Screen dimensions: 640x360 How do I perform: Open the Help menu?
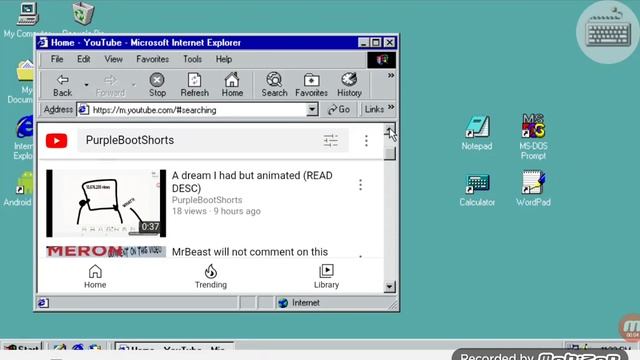point(224,59)
